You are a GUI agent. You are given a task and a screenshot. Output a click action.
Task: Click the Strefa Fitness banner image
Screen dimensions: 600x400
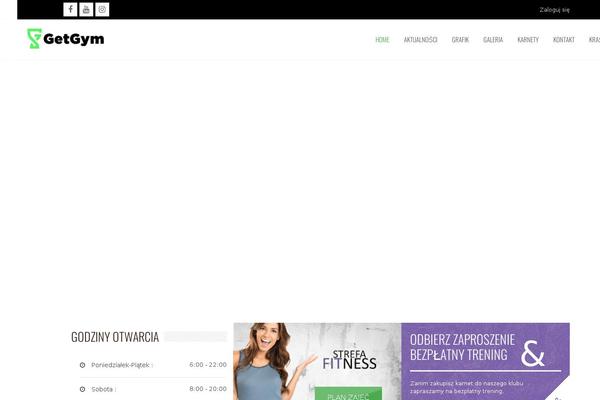coord(317,361)
